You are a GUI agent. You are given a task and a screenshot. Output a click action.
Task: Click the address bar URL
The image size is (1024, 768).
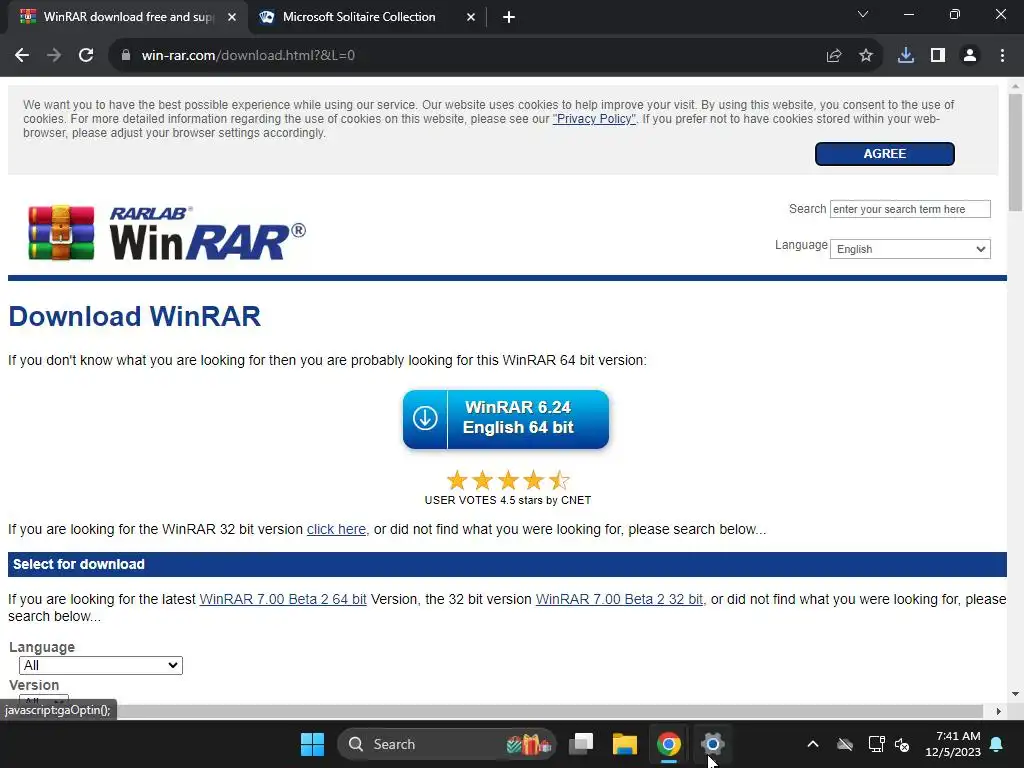tap(248, 56)
